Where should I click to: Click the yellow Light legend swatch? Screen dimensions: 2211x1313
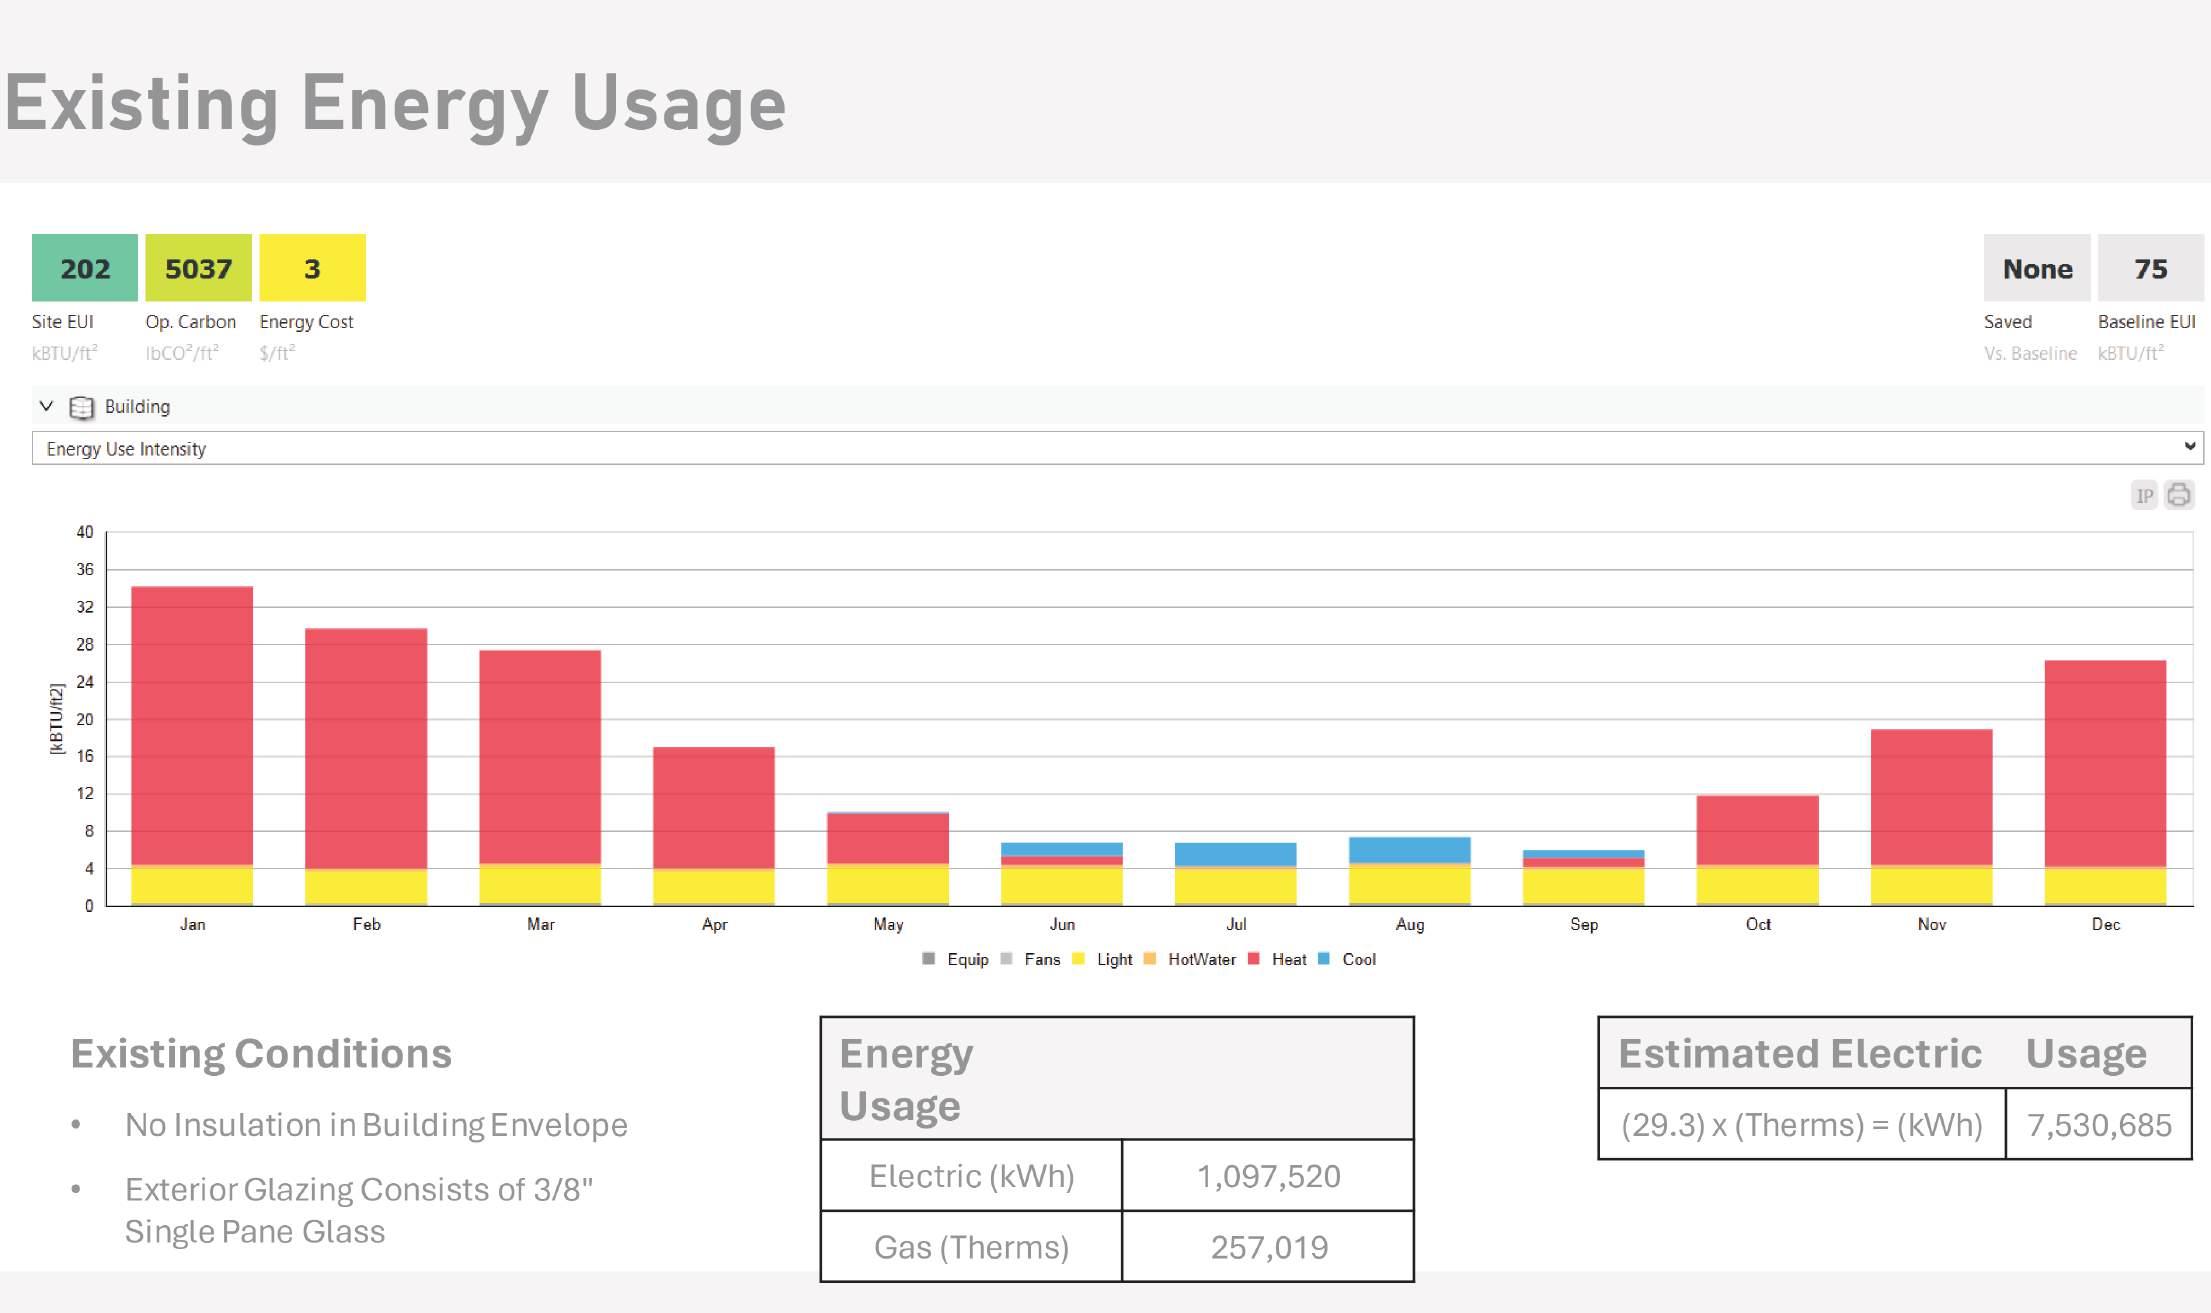pyautogui.click(x=1078, y=959)
